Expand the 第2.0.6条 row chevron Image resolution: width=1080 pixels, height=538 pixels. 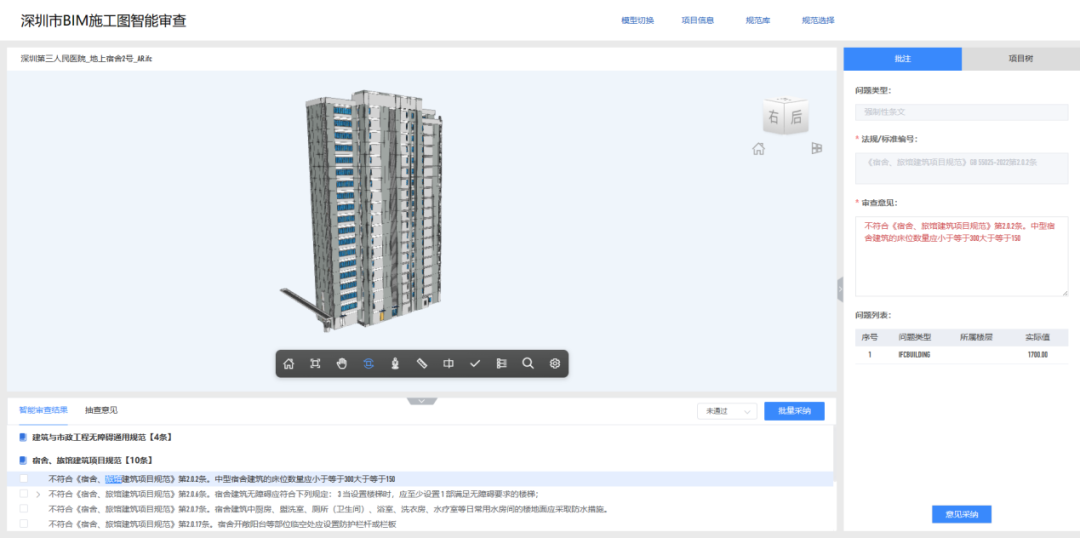tap(38, 494)
